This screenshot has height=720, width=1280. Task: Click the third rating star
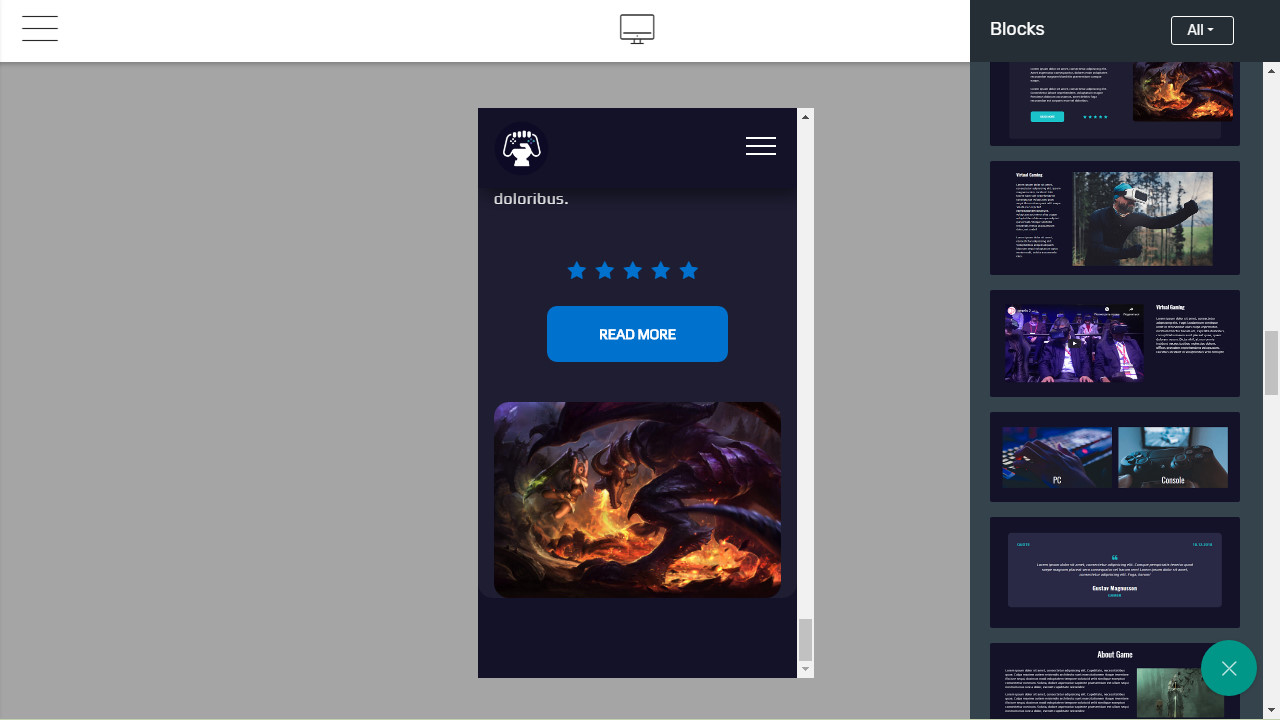pos(633,270)
